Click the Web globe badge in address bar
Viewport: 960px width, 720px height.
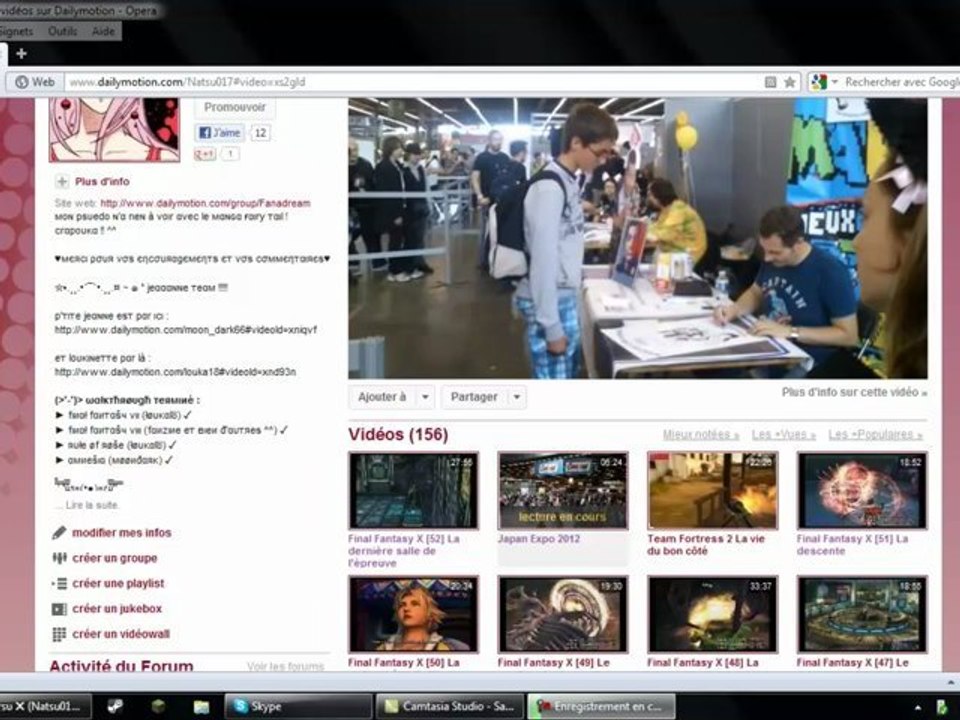coord(35,82)
